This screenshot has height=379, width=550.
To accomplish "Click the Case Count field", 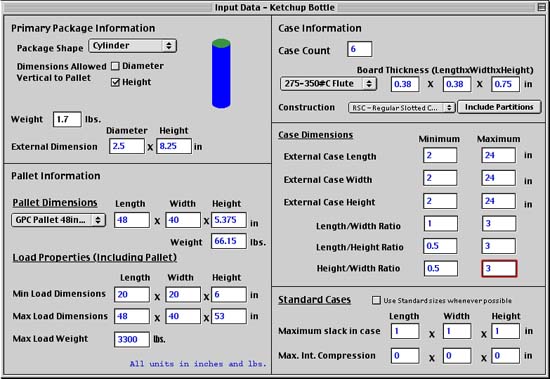I will point(360,49).
